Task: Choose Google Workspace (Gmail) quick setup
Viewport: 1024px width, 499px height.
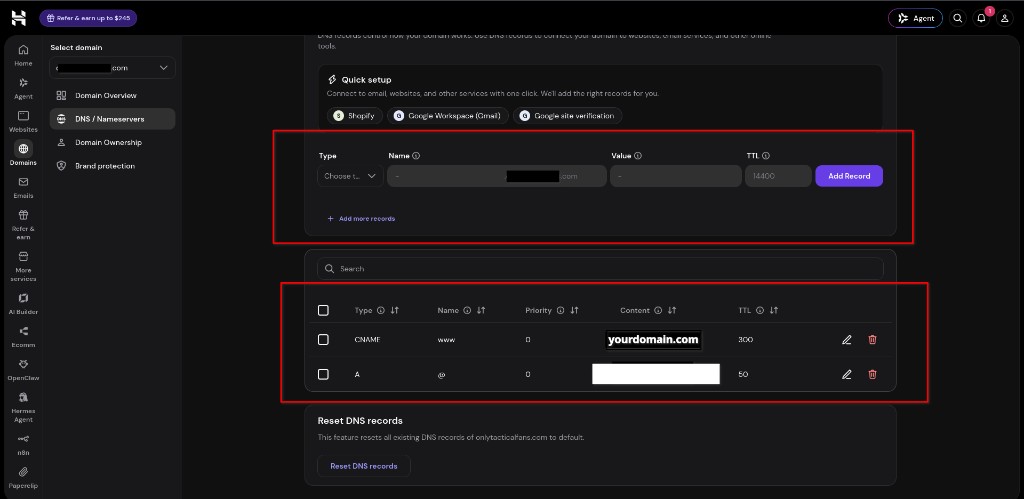Action: click(448, 116)
